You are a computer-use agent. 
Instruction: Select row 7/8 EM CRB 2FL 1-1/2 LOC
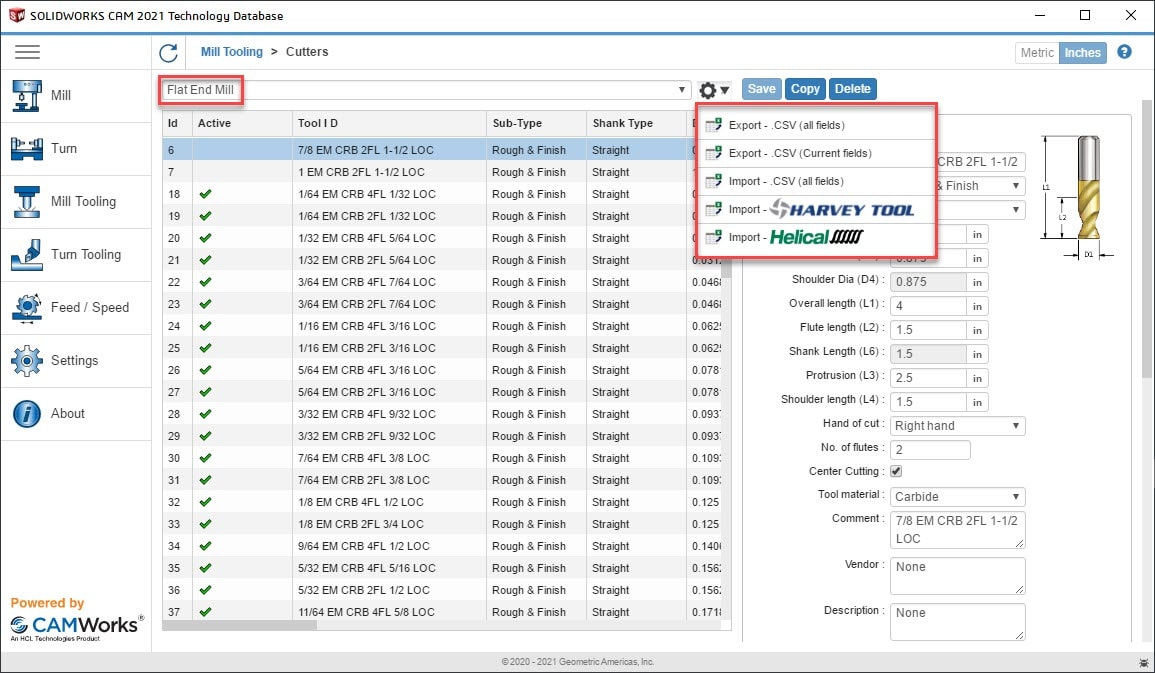pyautogui.click(x=442, y=150)
